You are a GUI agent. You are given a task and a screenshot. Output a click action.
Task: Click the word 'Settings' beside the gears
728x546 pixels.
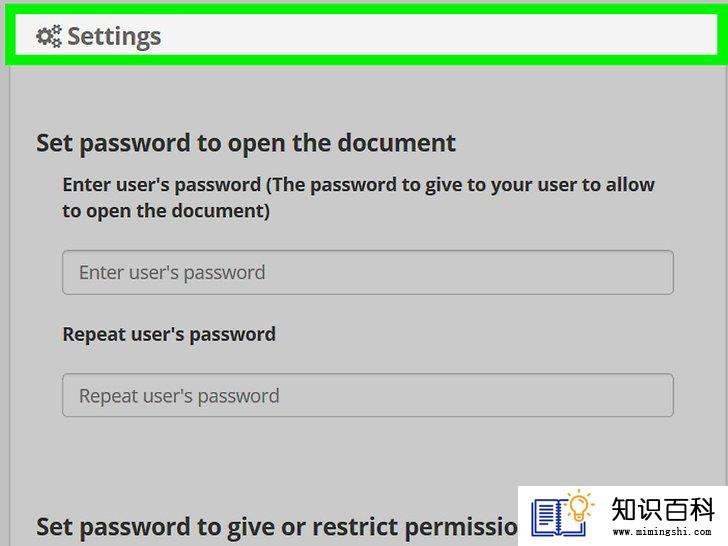[x=114, y=37]
